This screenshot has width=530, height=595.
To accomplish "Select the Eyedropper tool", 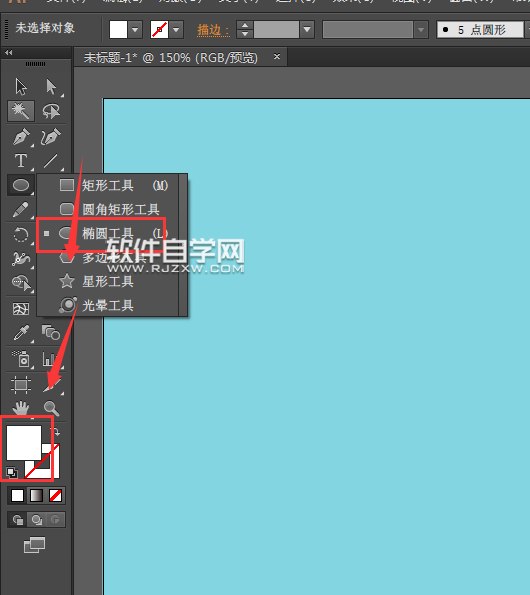I will [21, 333].
